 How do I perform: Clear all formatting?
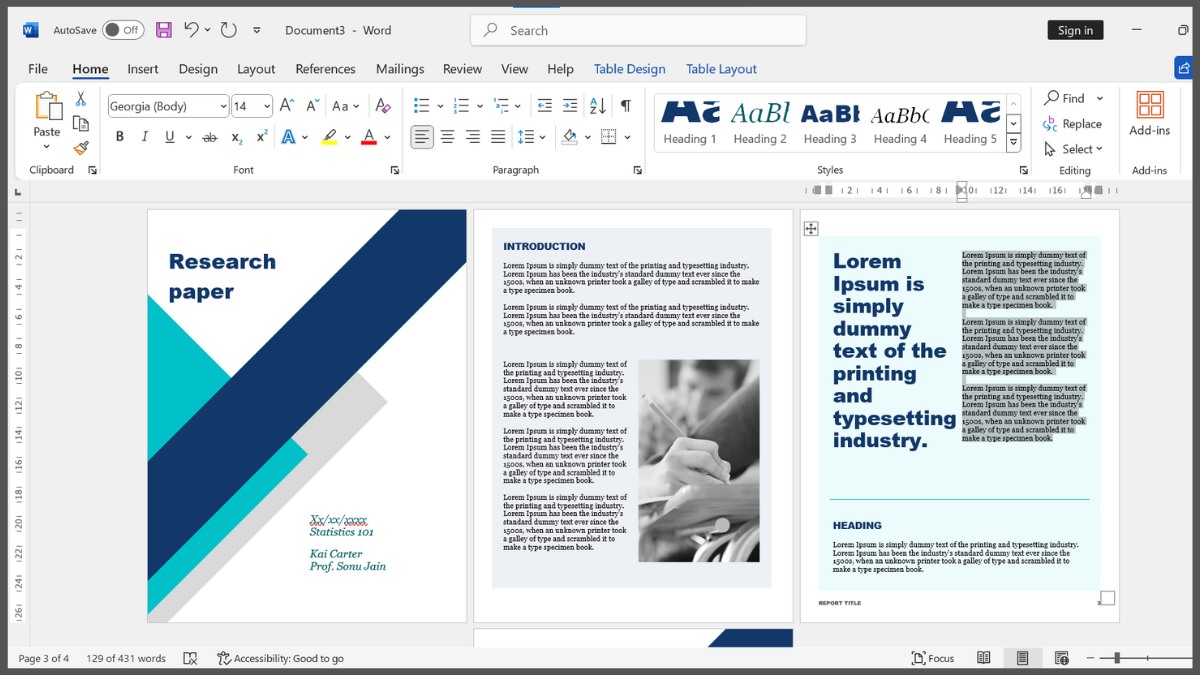tap(382, 106)
